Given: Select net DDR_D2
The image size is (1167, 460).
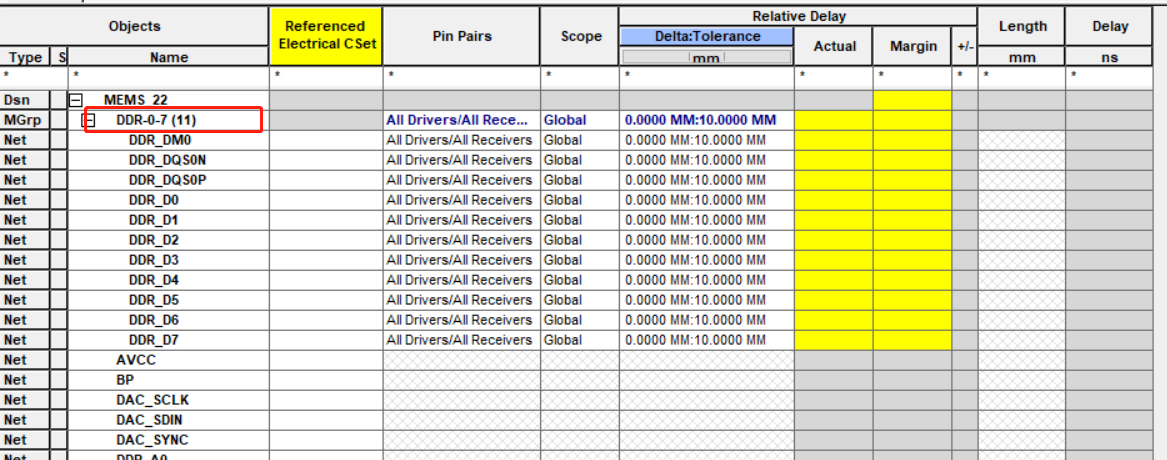Looking at the screenshot, I should [153, 240].
